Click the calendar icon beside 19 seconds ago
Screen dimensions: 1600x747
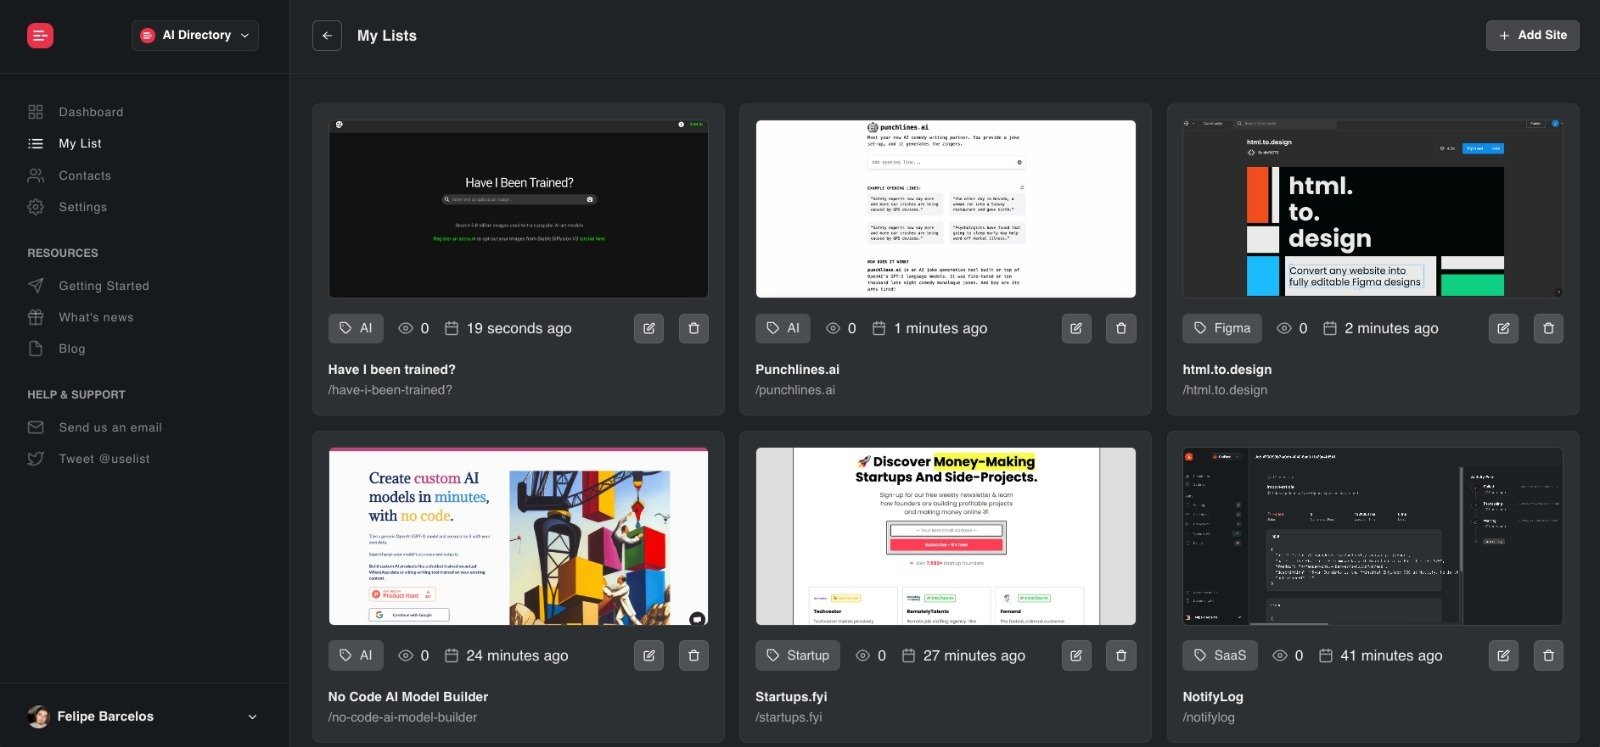click(x=451, y=328)
